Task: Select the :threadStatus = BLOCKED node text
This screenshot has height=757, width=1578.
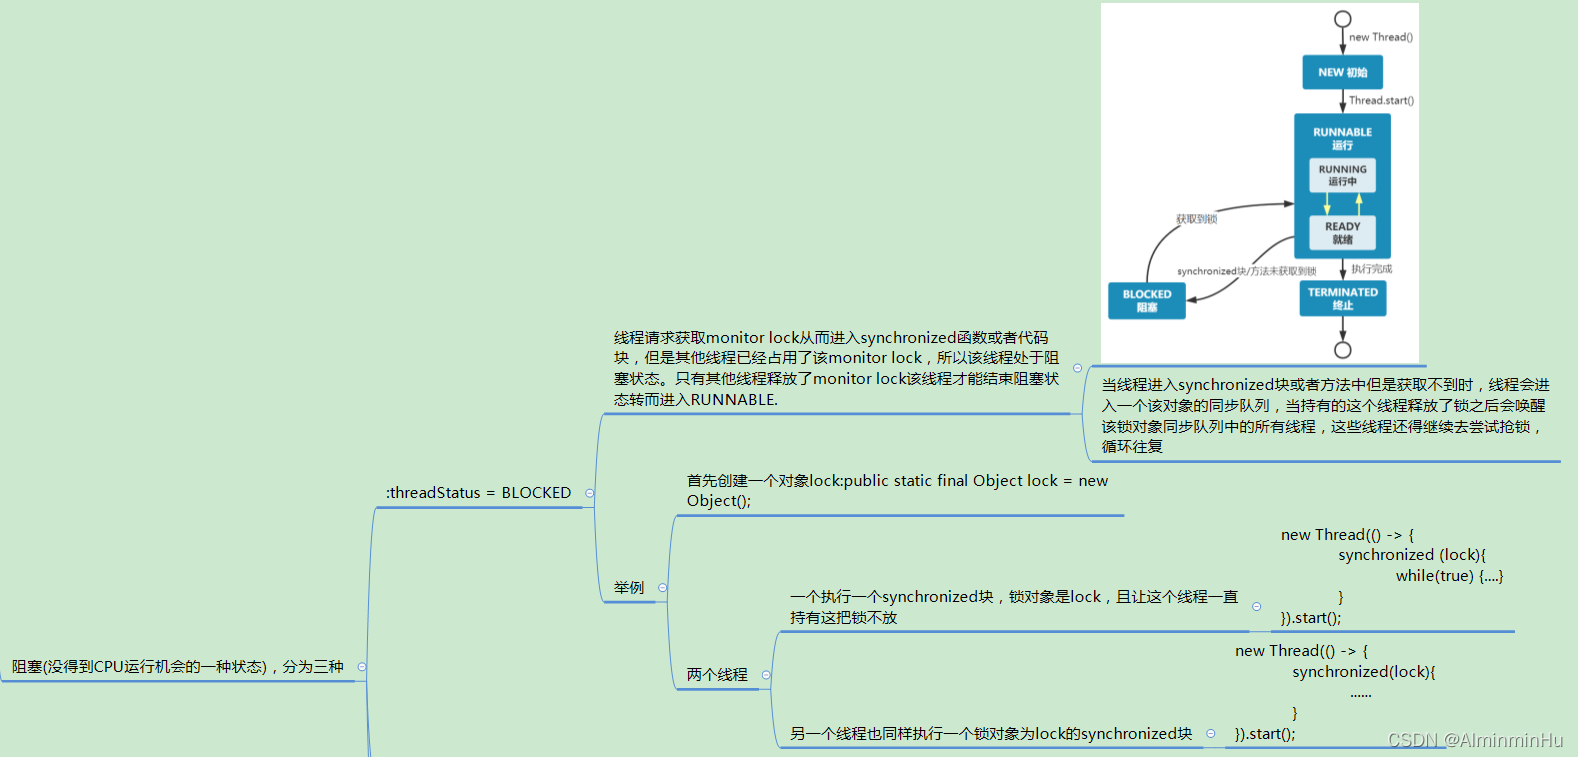Action: (479, 493)
